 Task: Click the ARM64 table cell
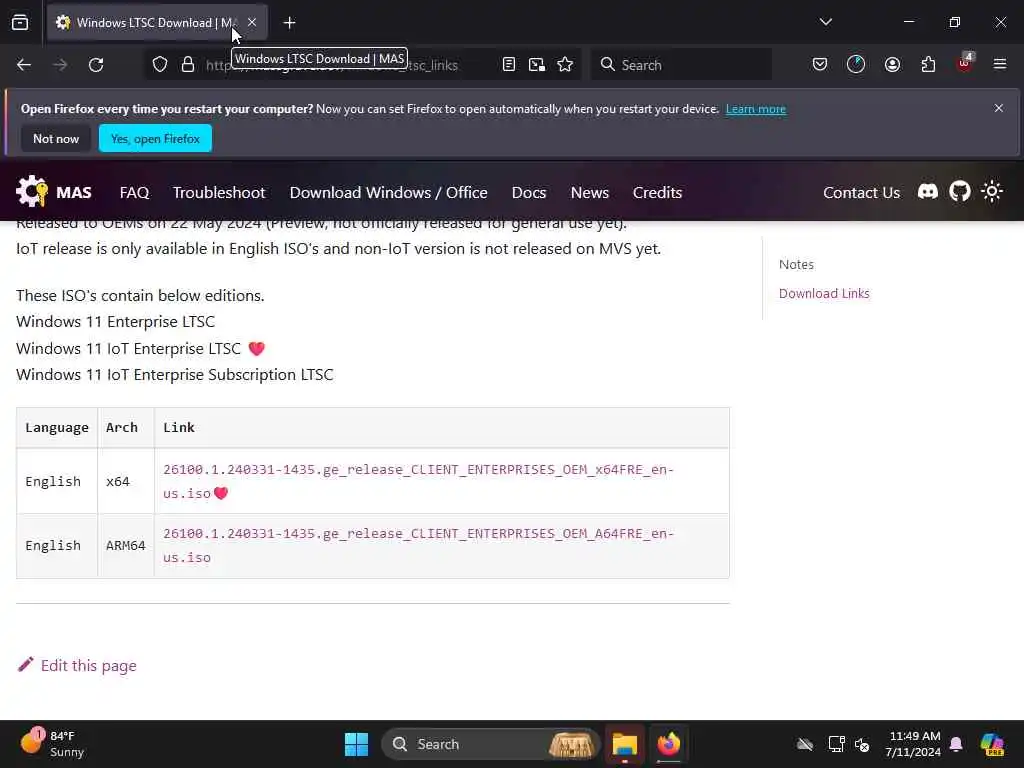pos(125,545)
